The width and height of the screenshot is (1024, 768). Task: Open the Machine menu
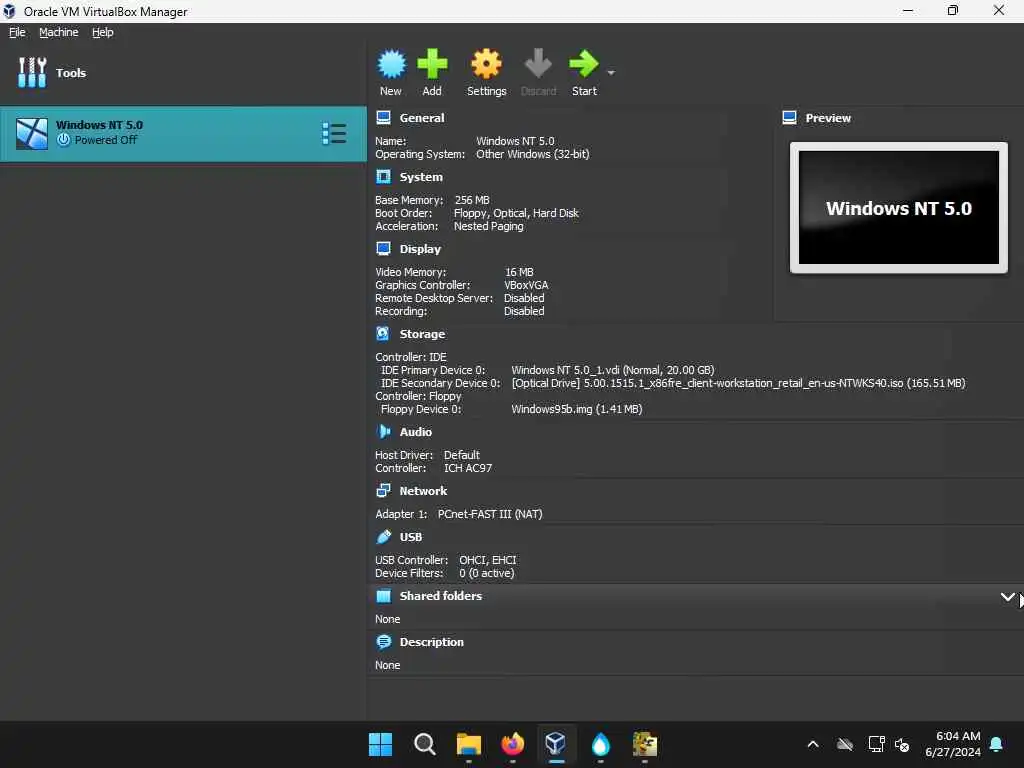coord(59,32)
